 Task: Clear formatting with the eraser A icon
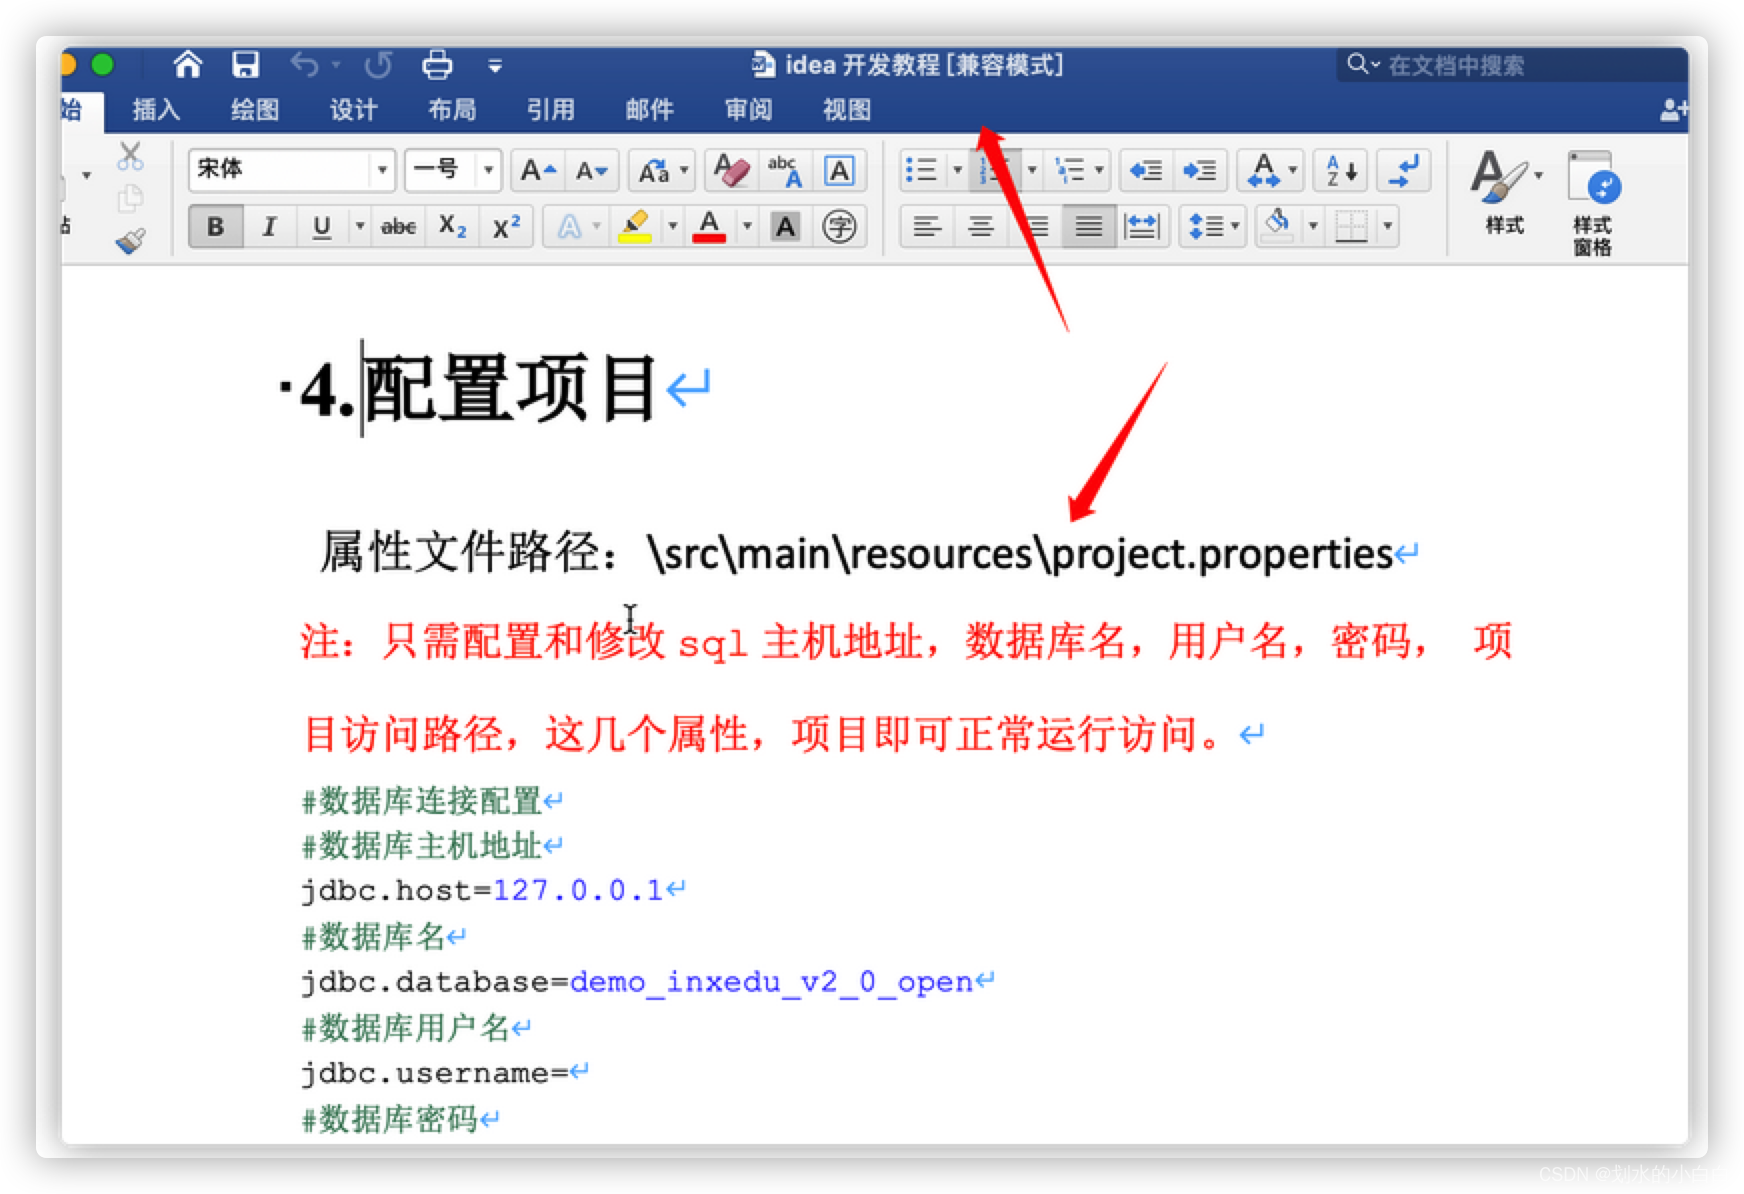(x=731, y=171)
